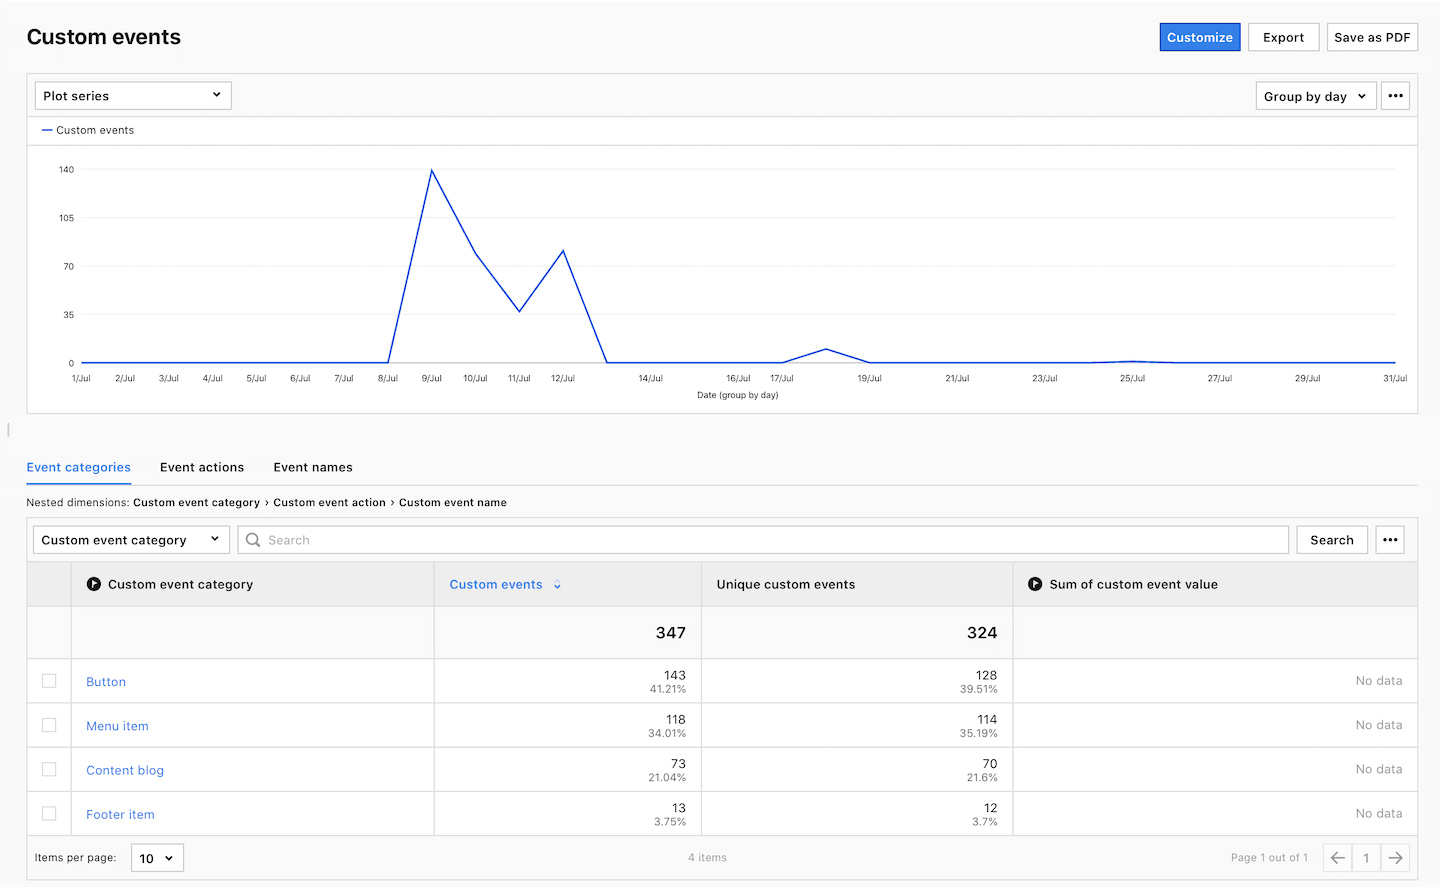The height and width of the screenshot is (887, 1440).
Task: Change items per page dropdown value
Action: point(157,858)
